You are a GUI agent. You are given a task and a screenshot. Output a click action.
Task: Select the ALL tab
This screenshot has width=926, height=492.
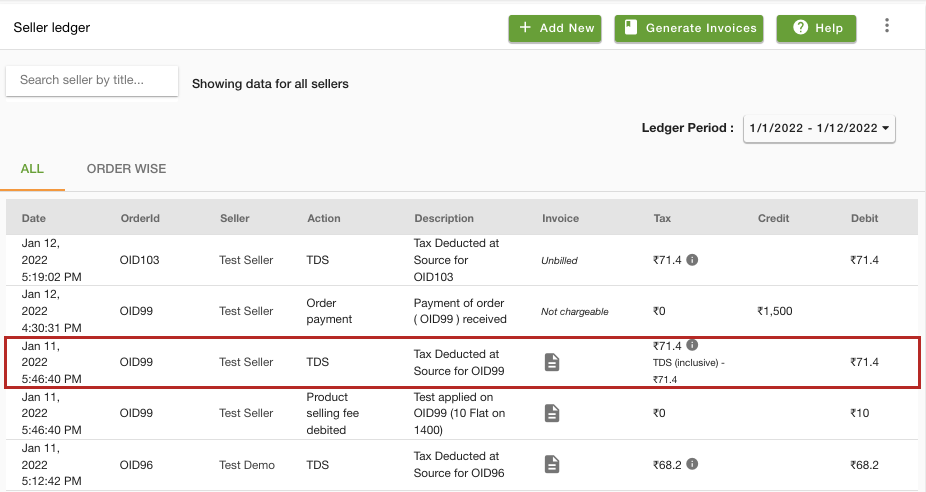tap(32, 169)
